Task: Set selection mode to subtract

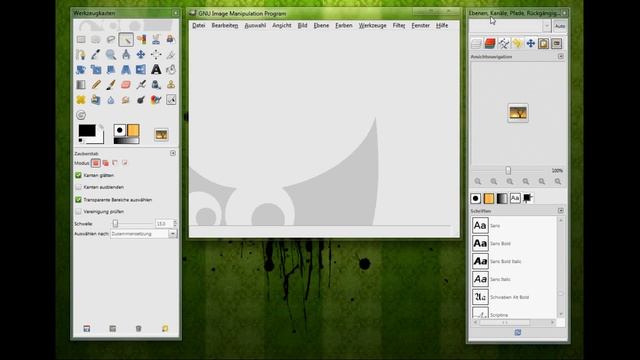Action: point(115,163)
